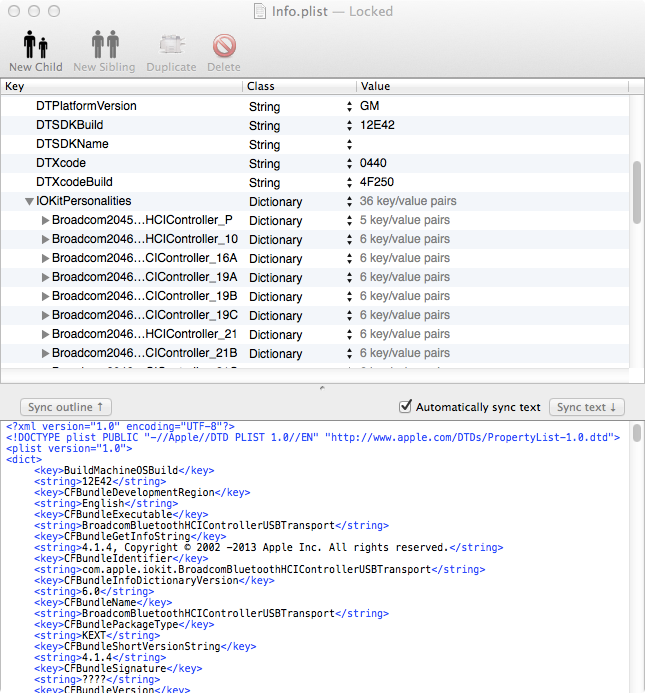Click the 12E42 value of DTSDKBuild
The image size is (645, 693).
[x=377, y=125]
